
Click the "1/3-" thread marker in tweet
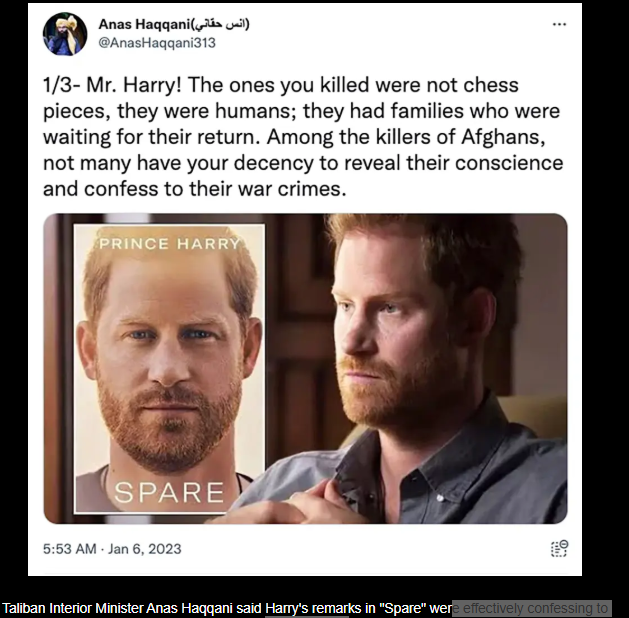click(64, 86)
